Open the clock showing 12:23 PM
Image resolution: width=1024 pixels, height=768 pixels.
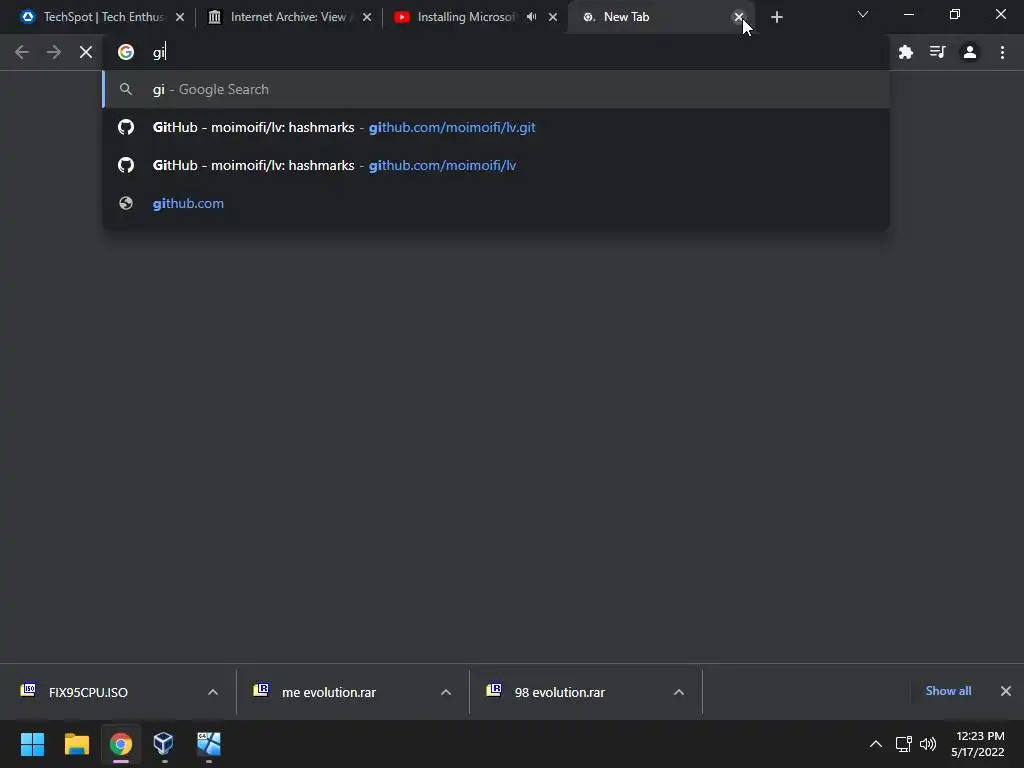tap(978, 744)
